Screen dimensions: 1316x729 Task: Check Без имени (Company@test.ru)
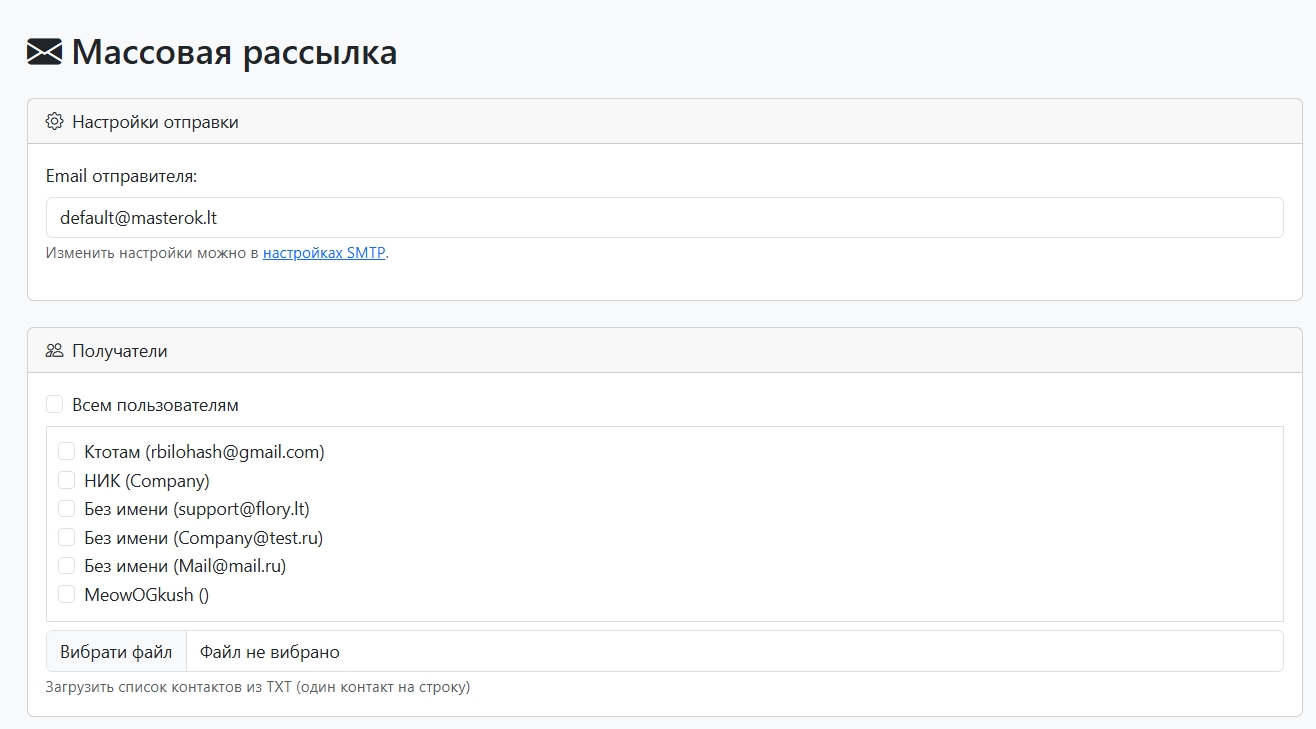[x=67, y=537]
